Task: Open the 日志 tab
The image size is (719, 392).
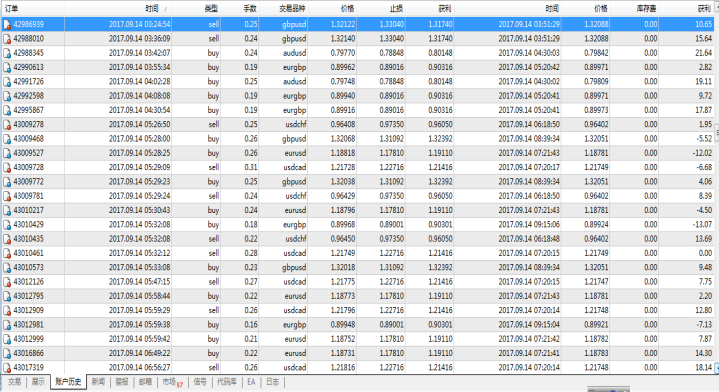Action: point(272,382)
